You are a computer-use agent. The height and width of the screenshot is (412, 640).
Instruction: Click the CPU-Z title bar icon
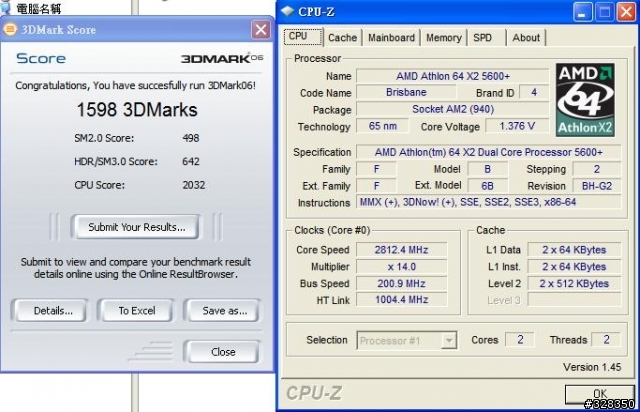288,11
